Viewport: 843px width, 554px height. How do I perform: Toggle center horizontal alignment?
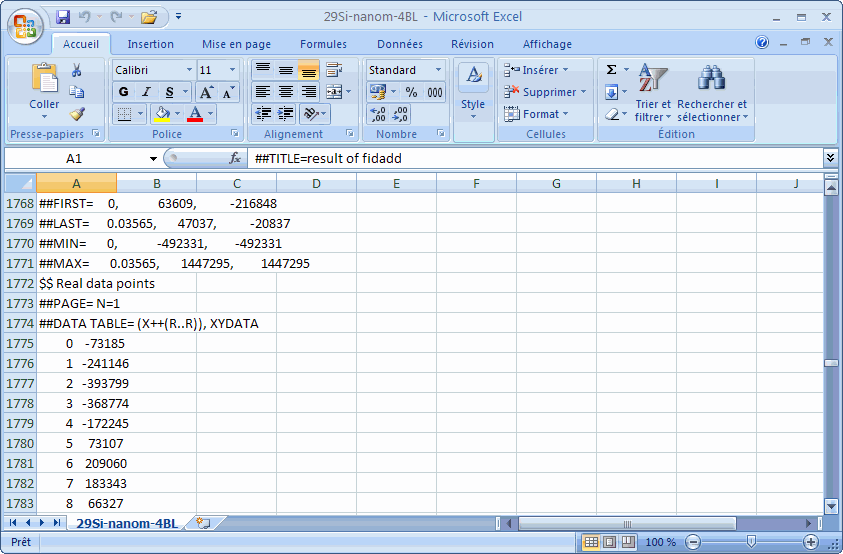click(285, 92)
